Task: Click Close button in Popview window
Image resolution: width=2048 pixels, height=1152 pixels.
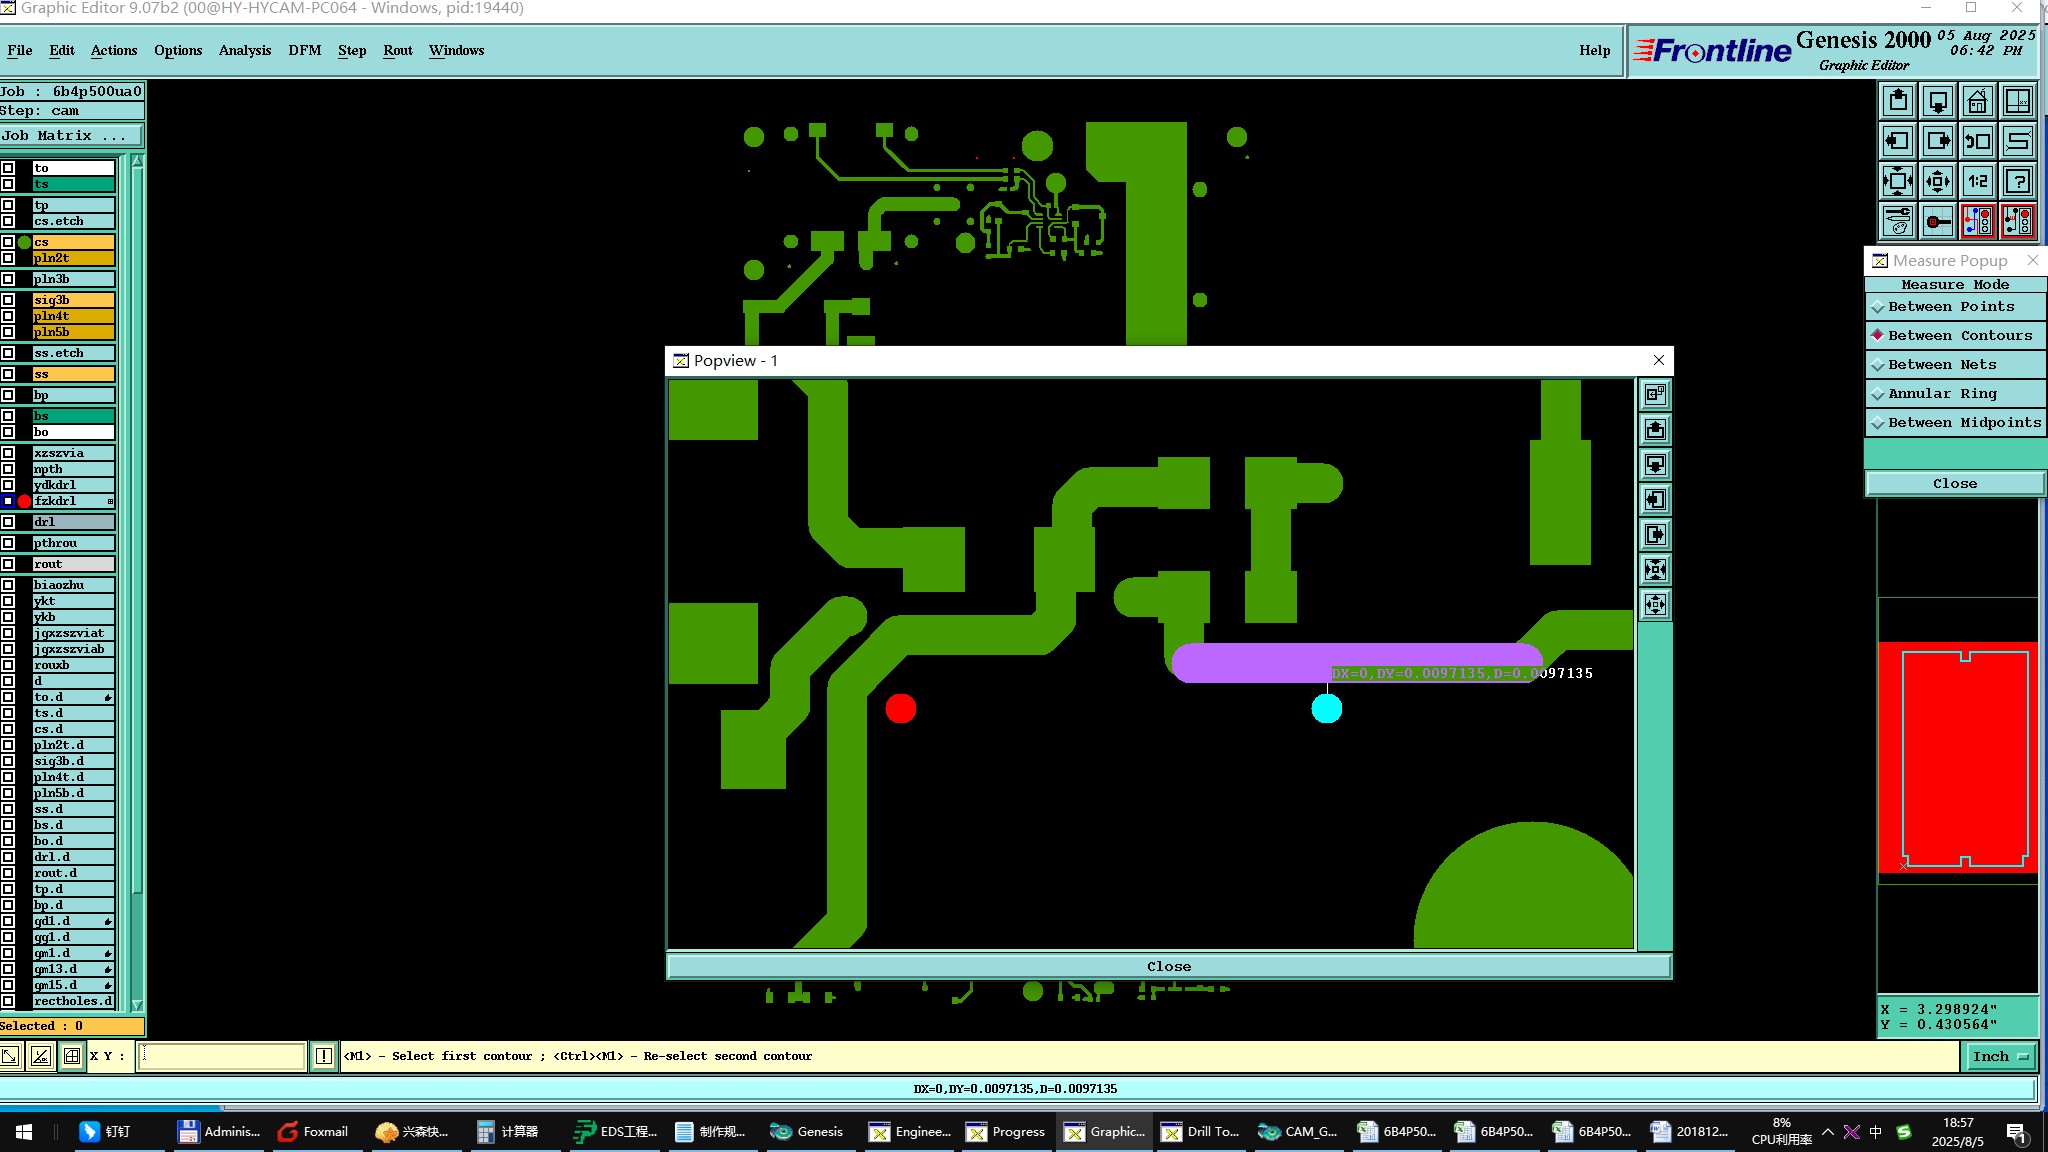Action: coord(1168,967)
